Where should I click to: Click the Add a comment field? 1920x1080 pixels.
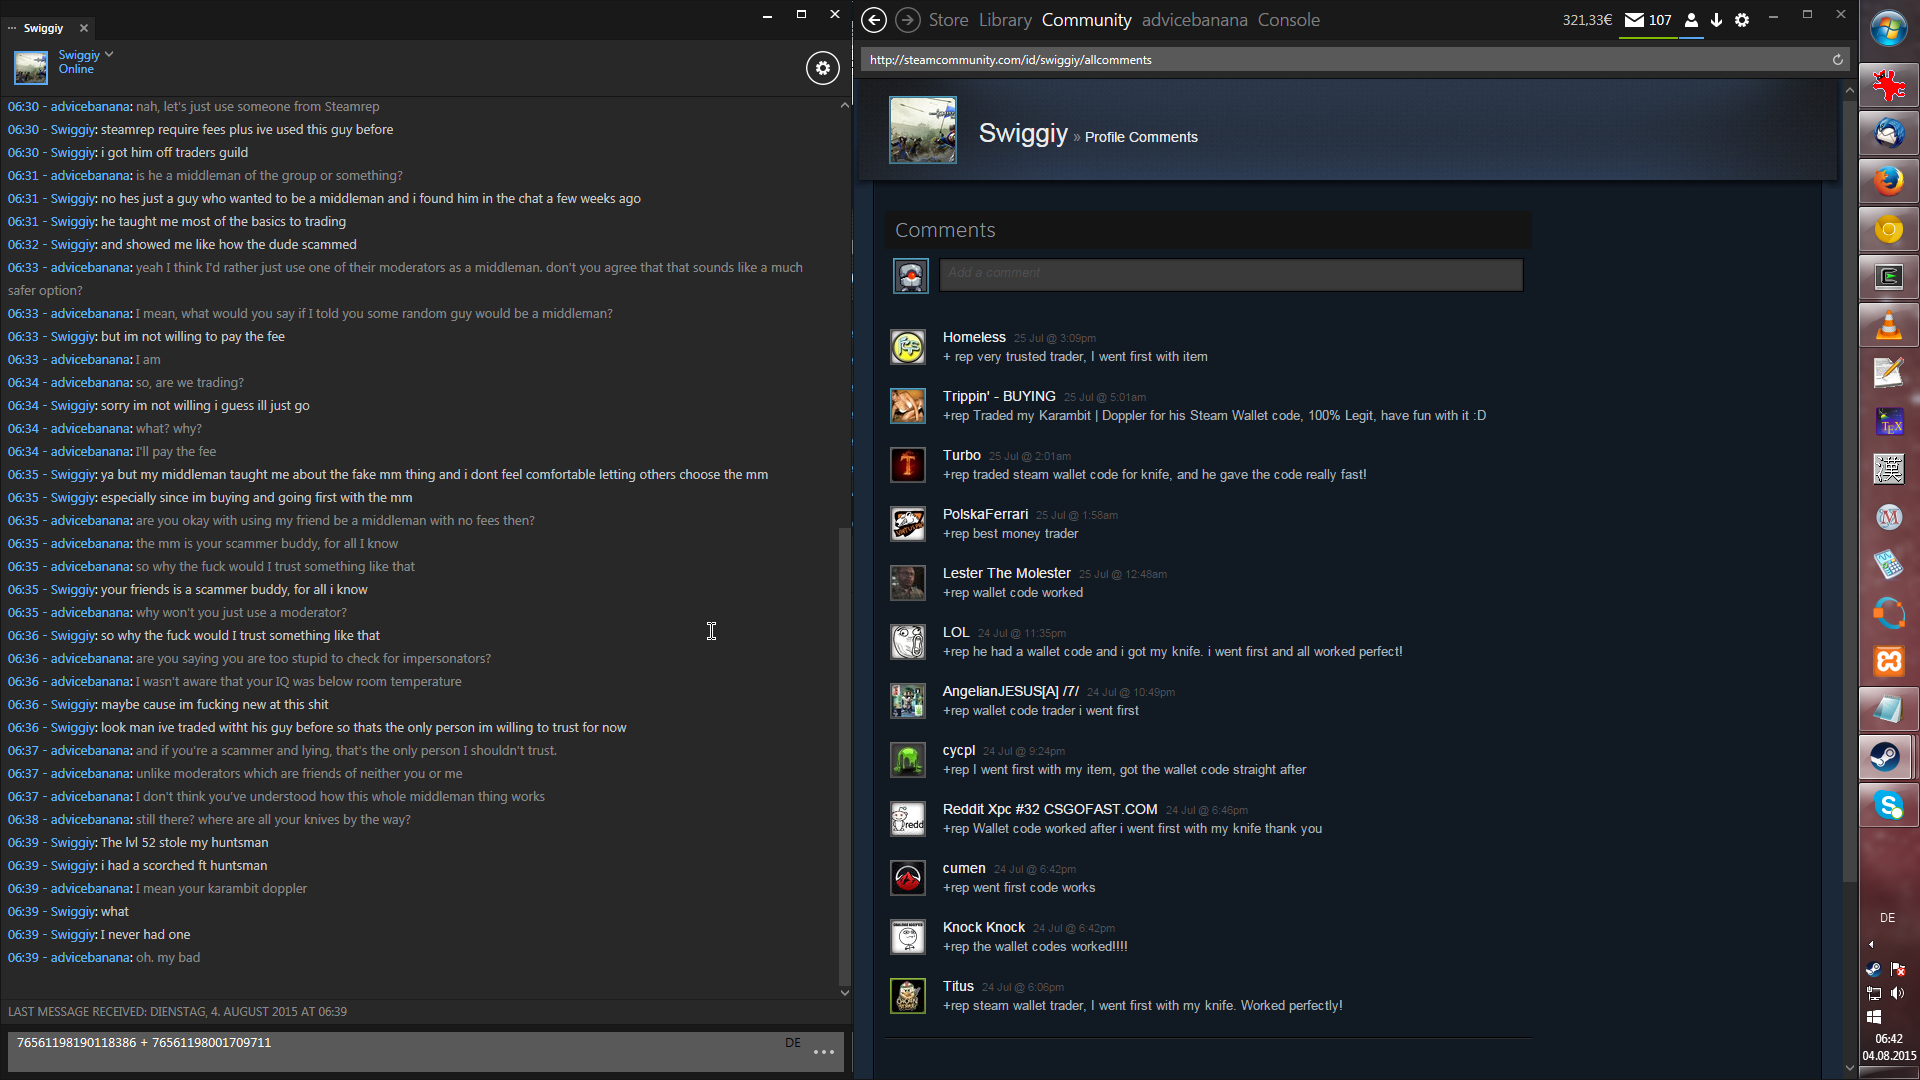pos(1230,274)
